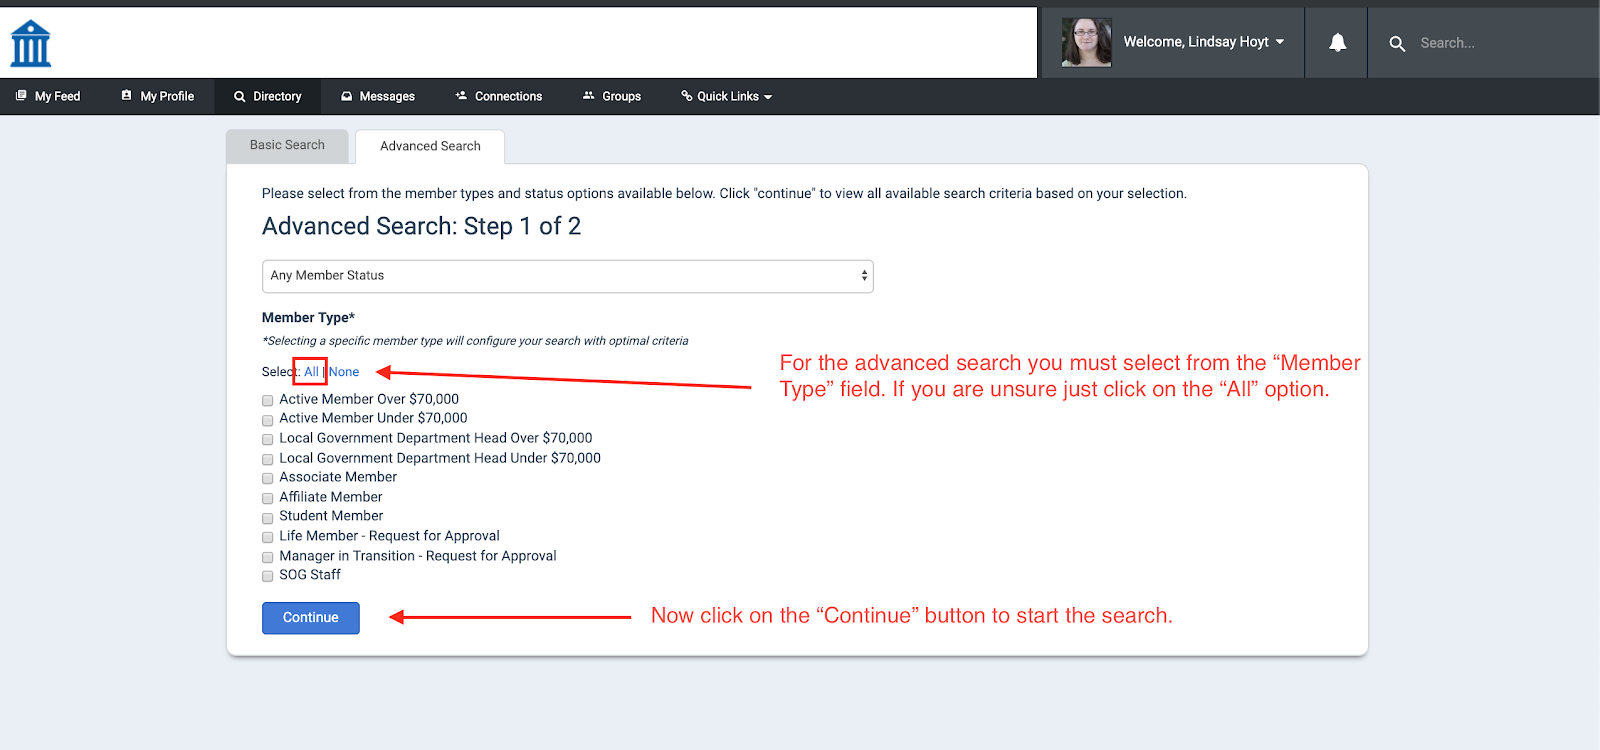Go to My Profile page
This screenshot has height=750, width=1600.
click(x=158, y=96)
